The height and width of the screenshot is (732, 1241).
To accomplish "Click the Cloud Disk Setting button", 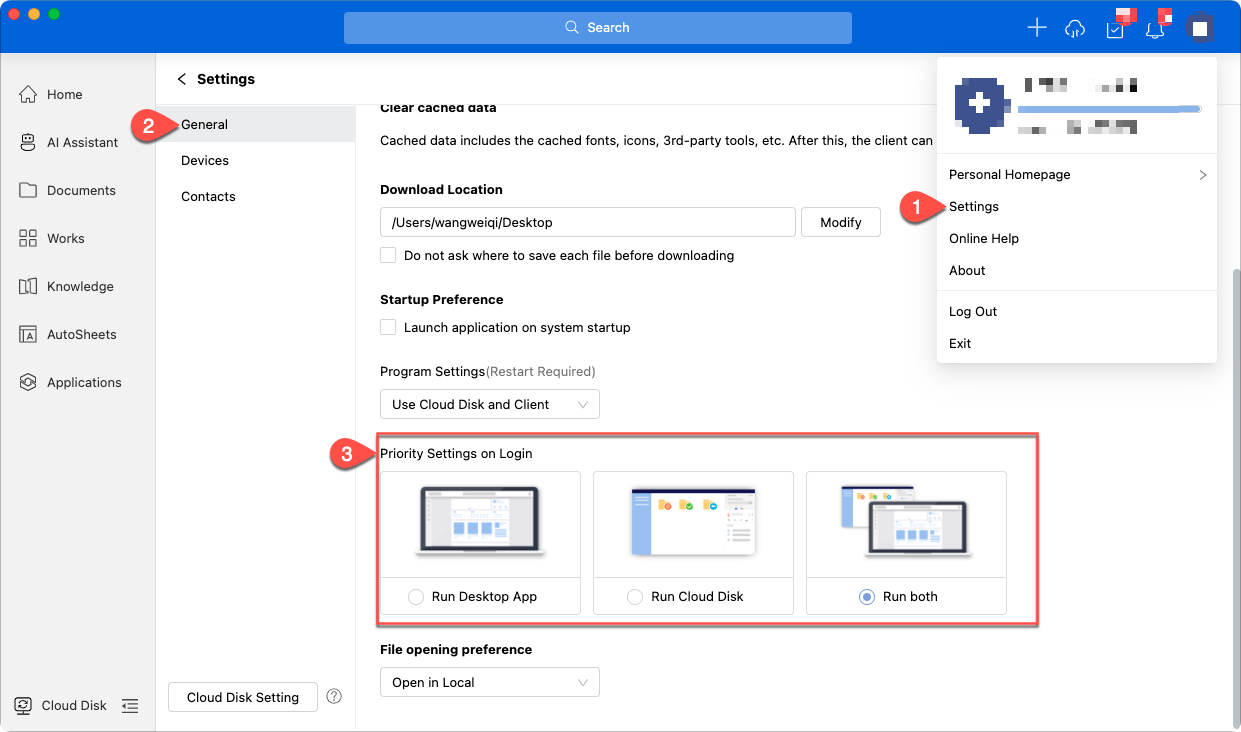I will click(243, 697).
